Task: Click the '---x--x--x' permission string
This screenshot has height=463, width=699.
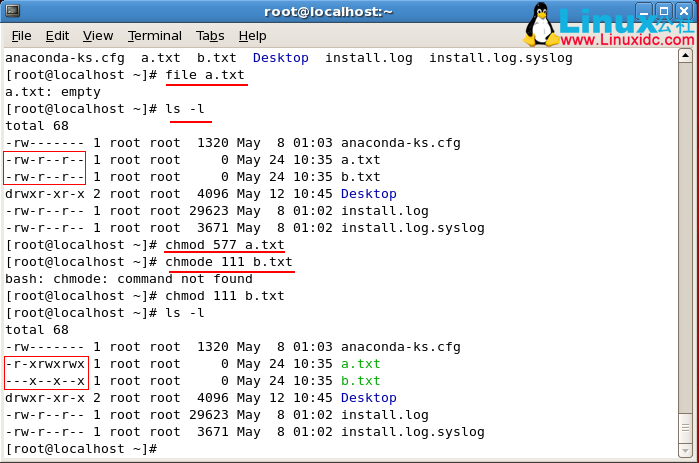Action: pos(45,381)
